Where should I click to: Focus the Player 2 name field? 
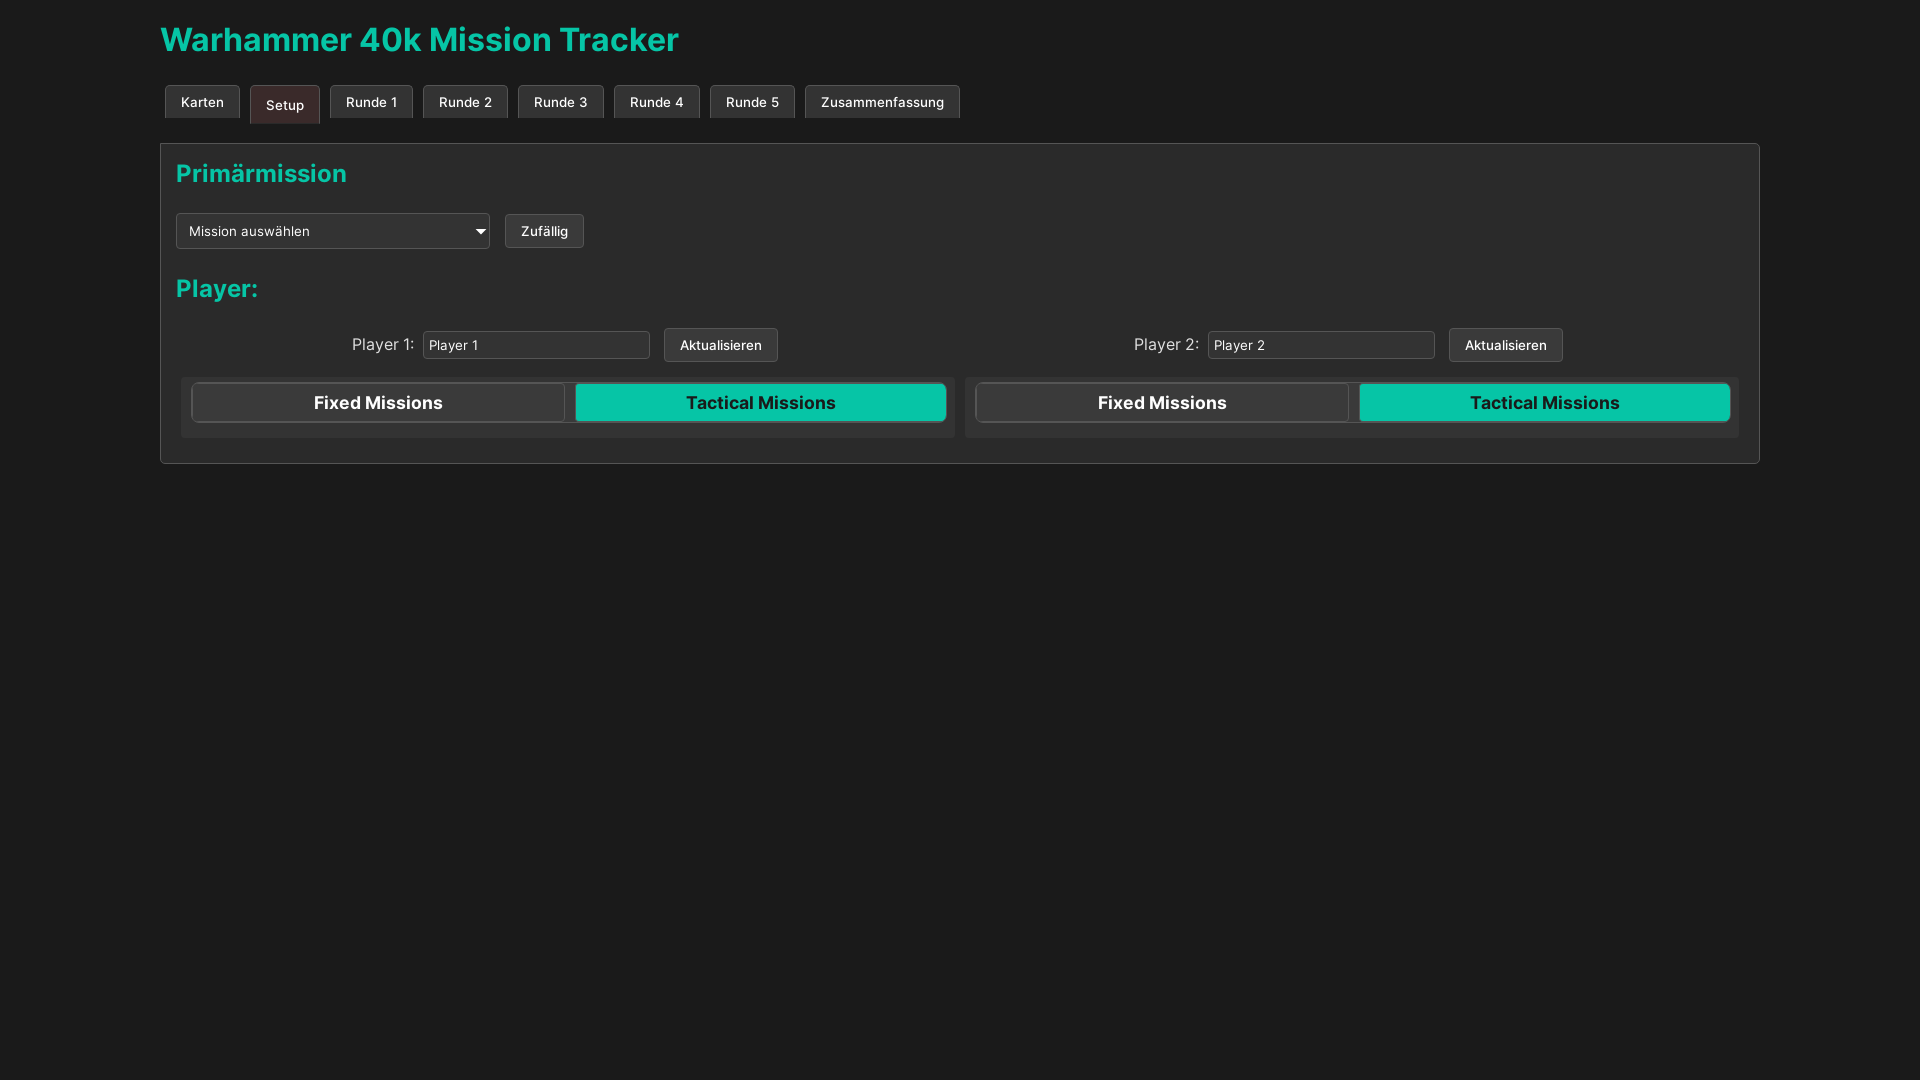1321,345
